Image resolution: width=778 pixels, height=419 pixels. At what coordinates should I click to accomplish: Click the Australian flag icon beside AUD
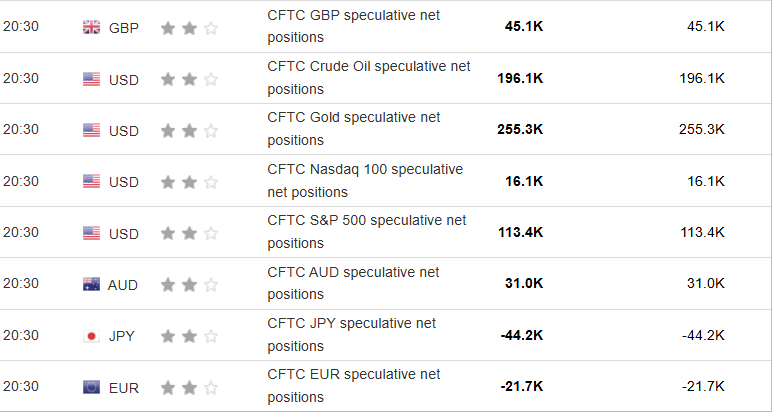(91, 285)
